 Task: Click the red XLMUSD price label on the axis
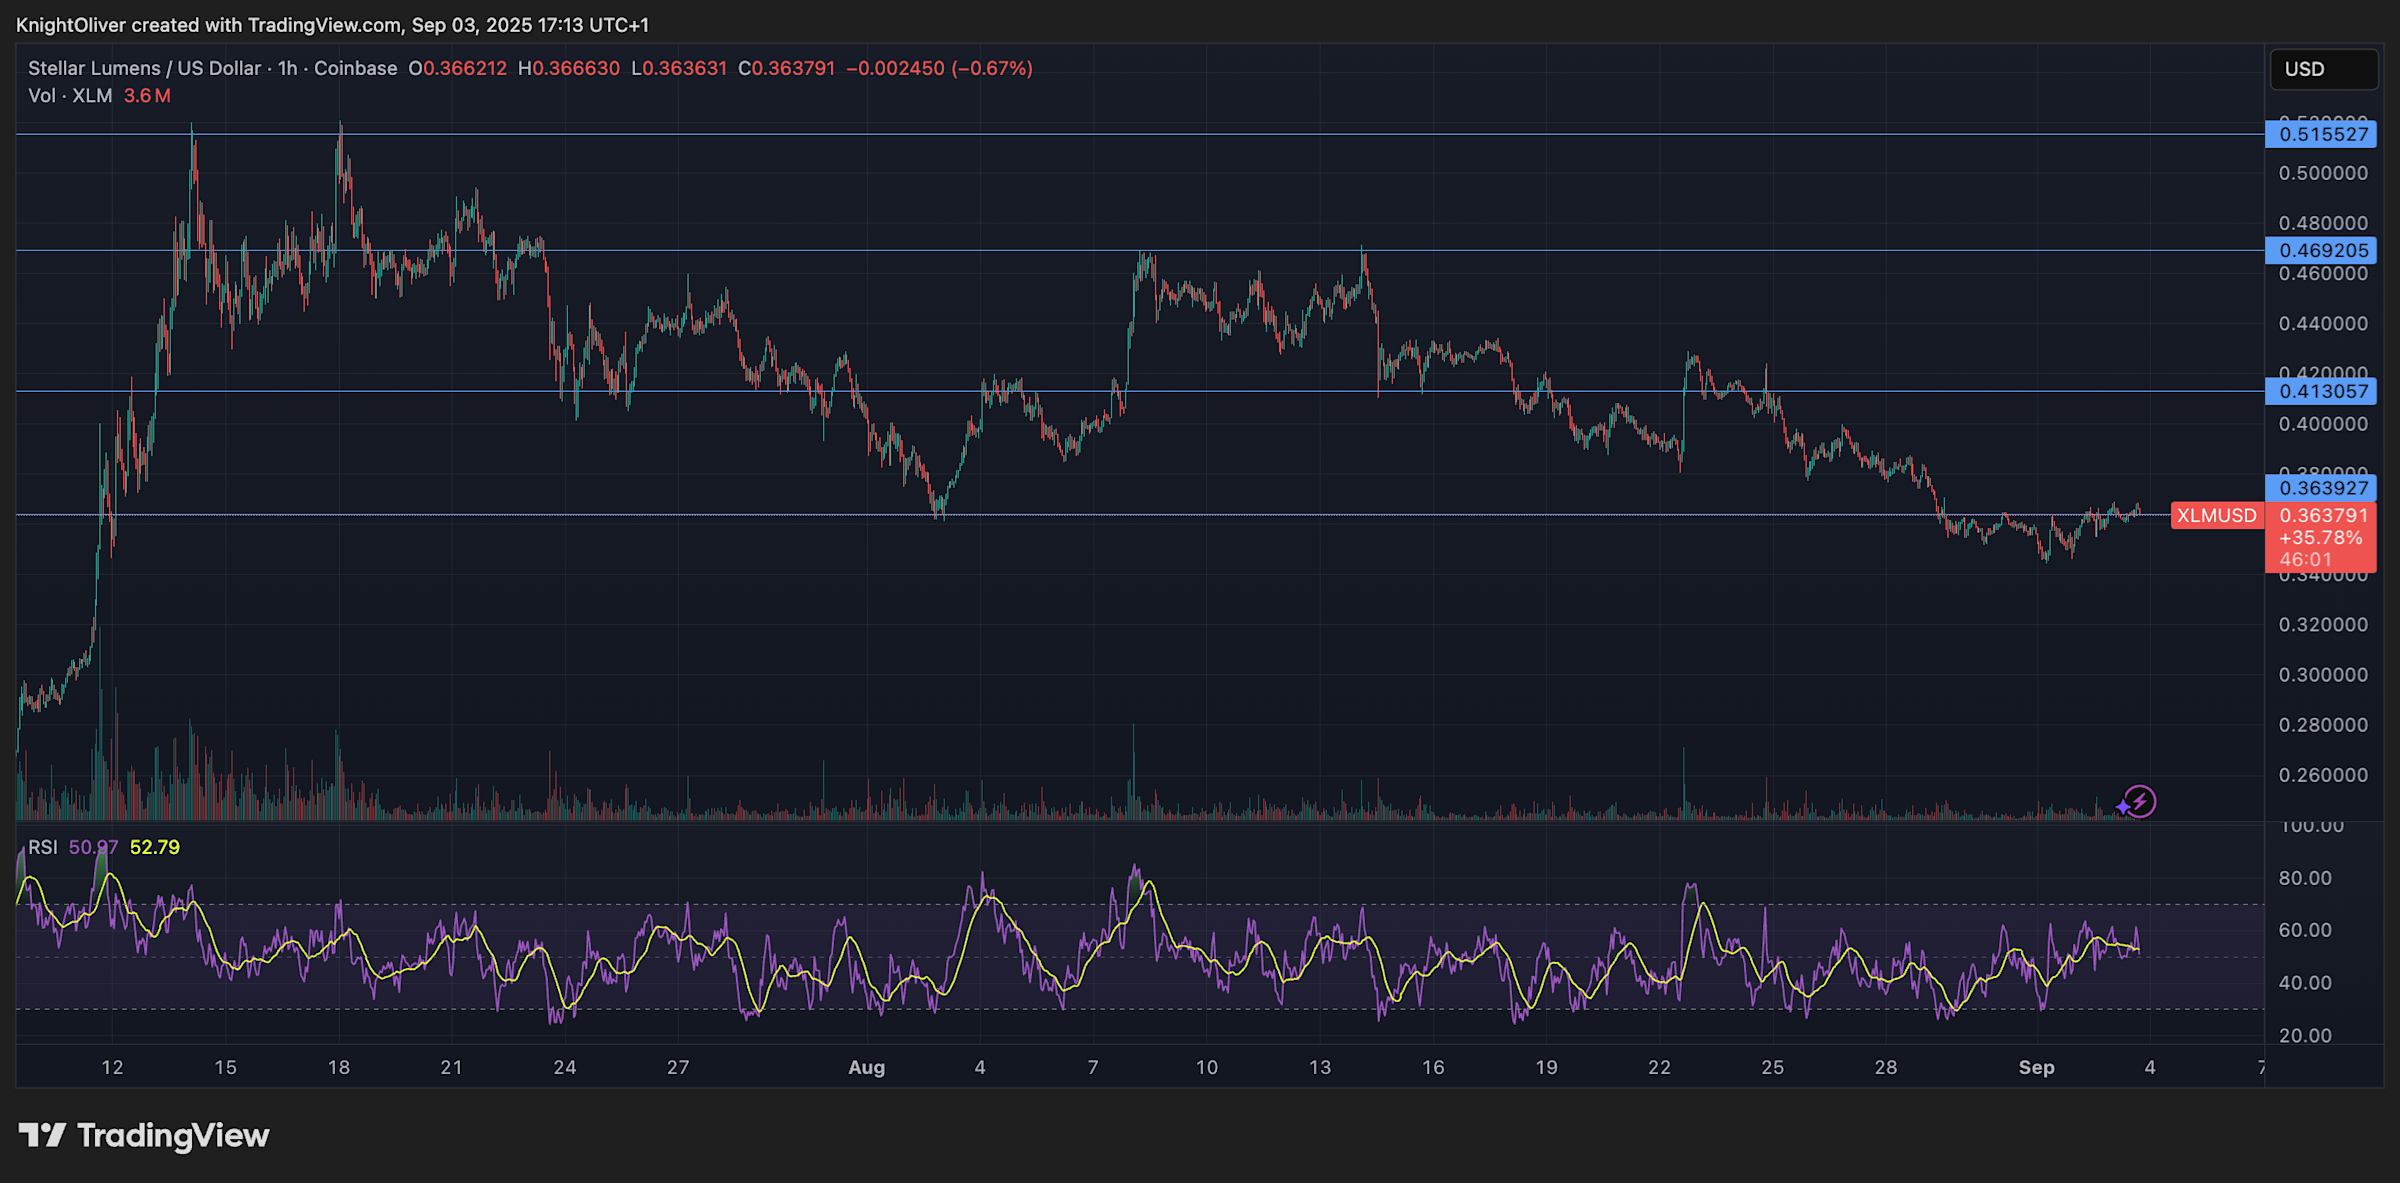pos(2216,515)
